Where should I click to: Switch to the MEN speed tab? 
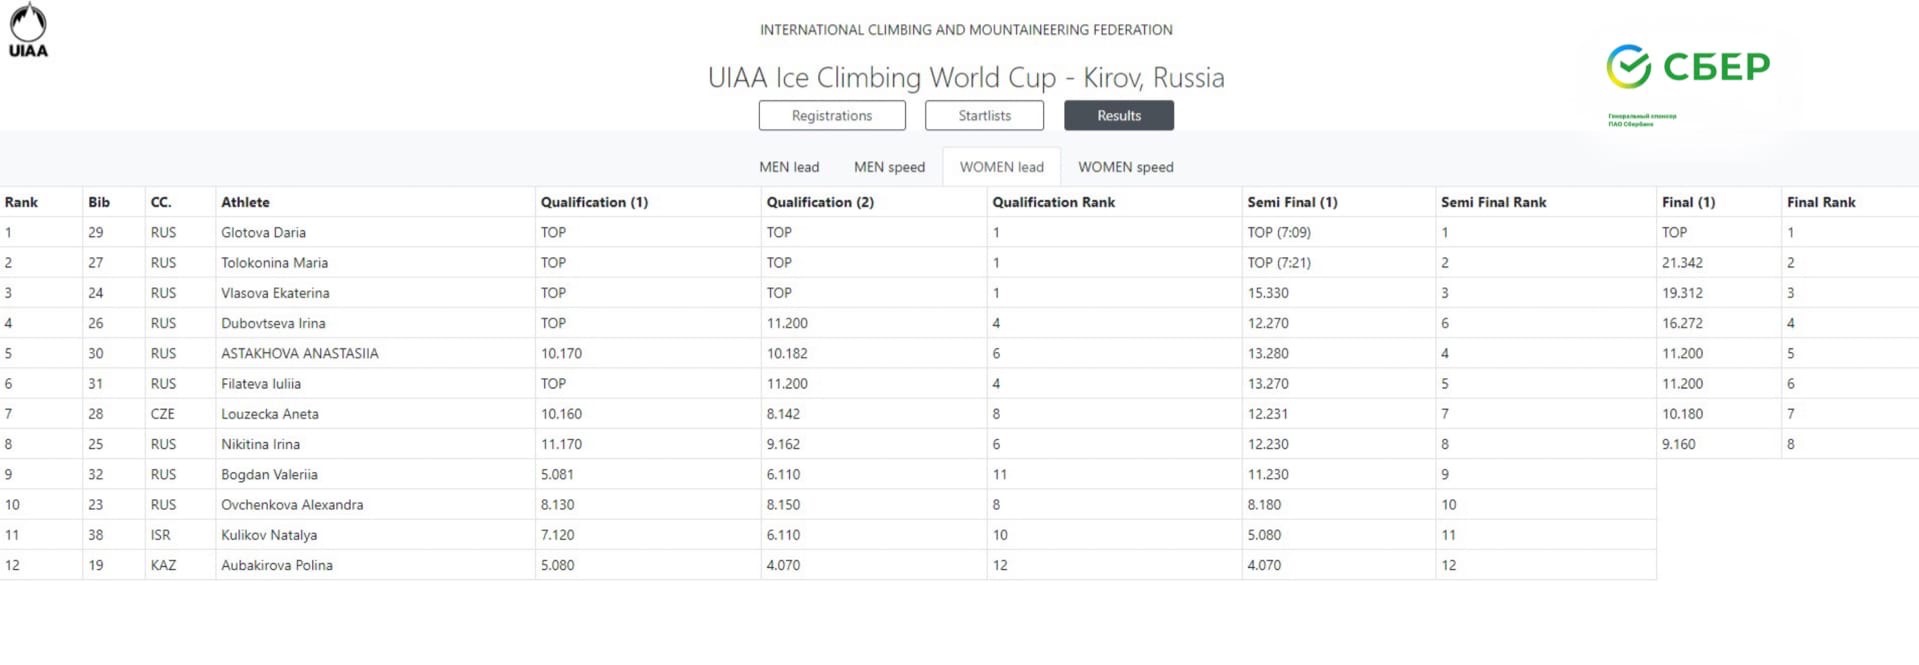point(889,167)
